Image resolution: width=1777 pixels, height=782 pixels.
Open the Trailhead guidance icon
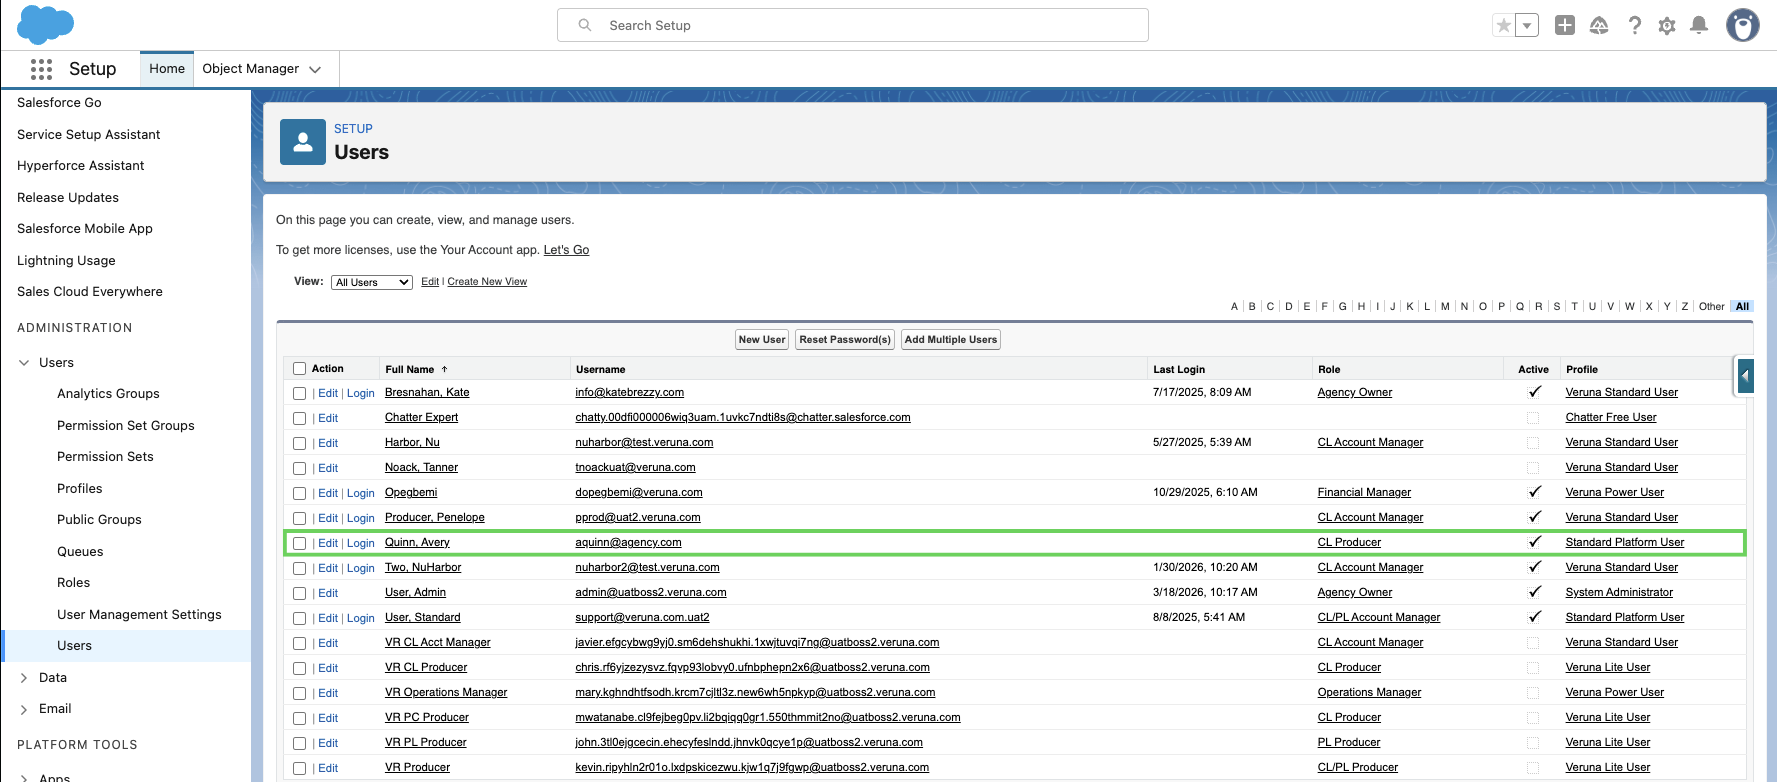[x=1599, y=26]
